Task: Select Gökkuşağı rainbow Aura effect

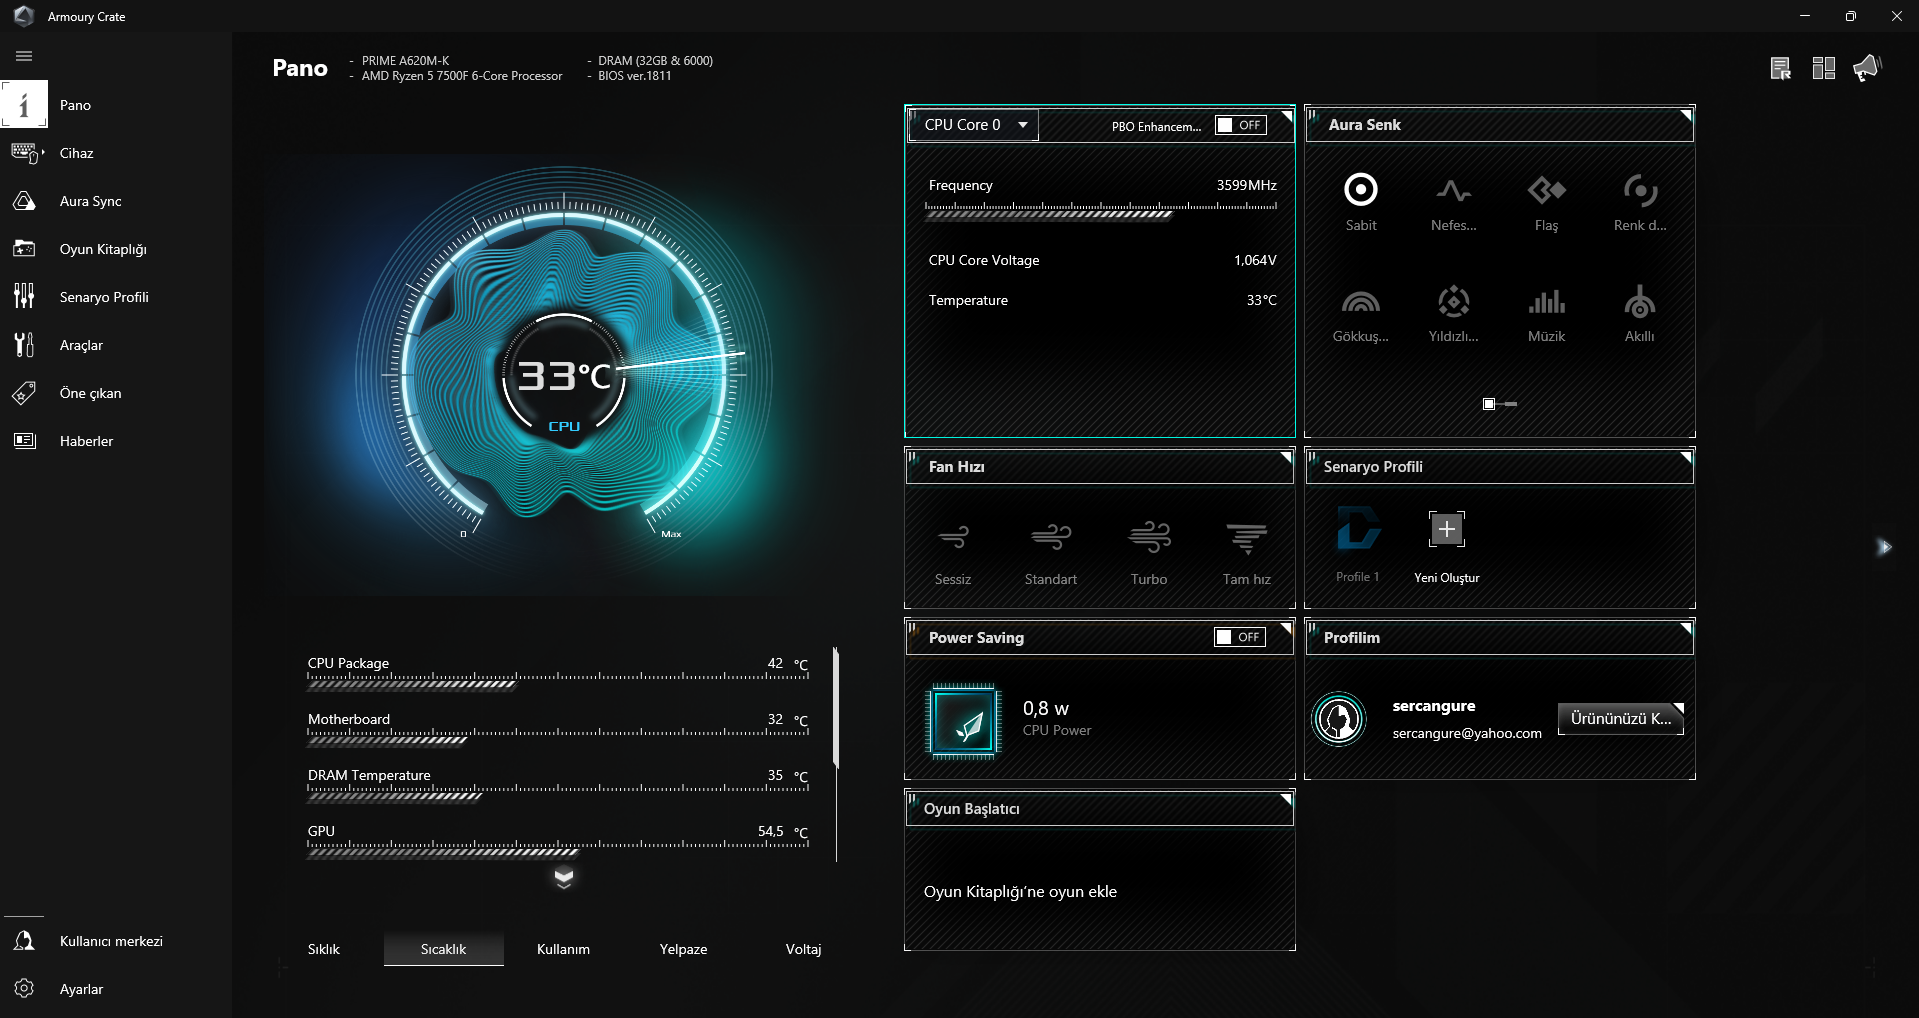Action: click(x=1360, y=313)
